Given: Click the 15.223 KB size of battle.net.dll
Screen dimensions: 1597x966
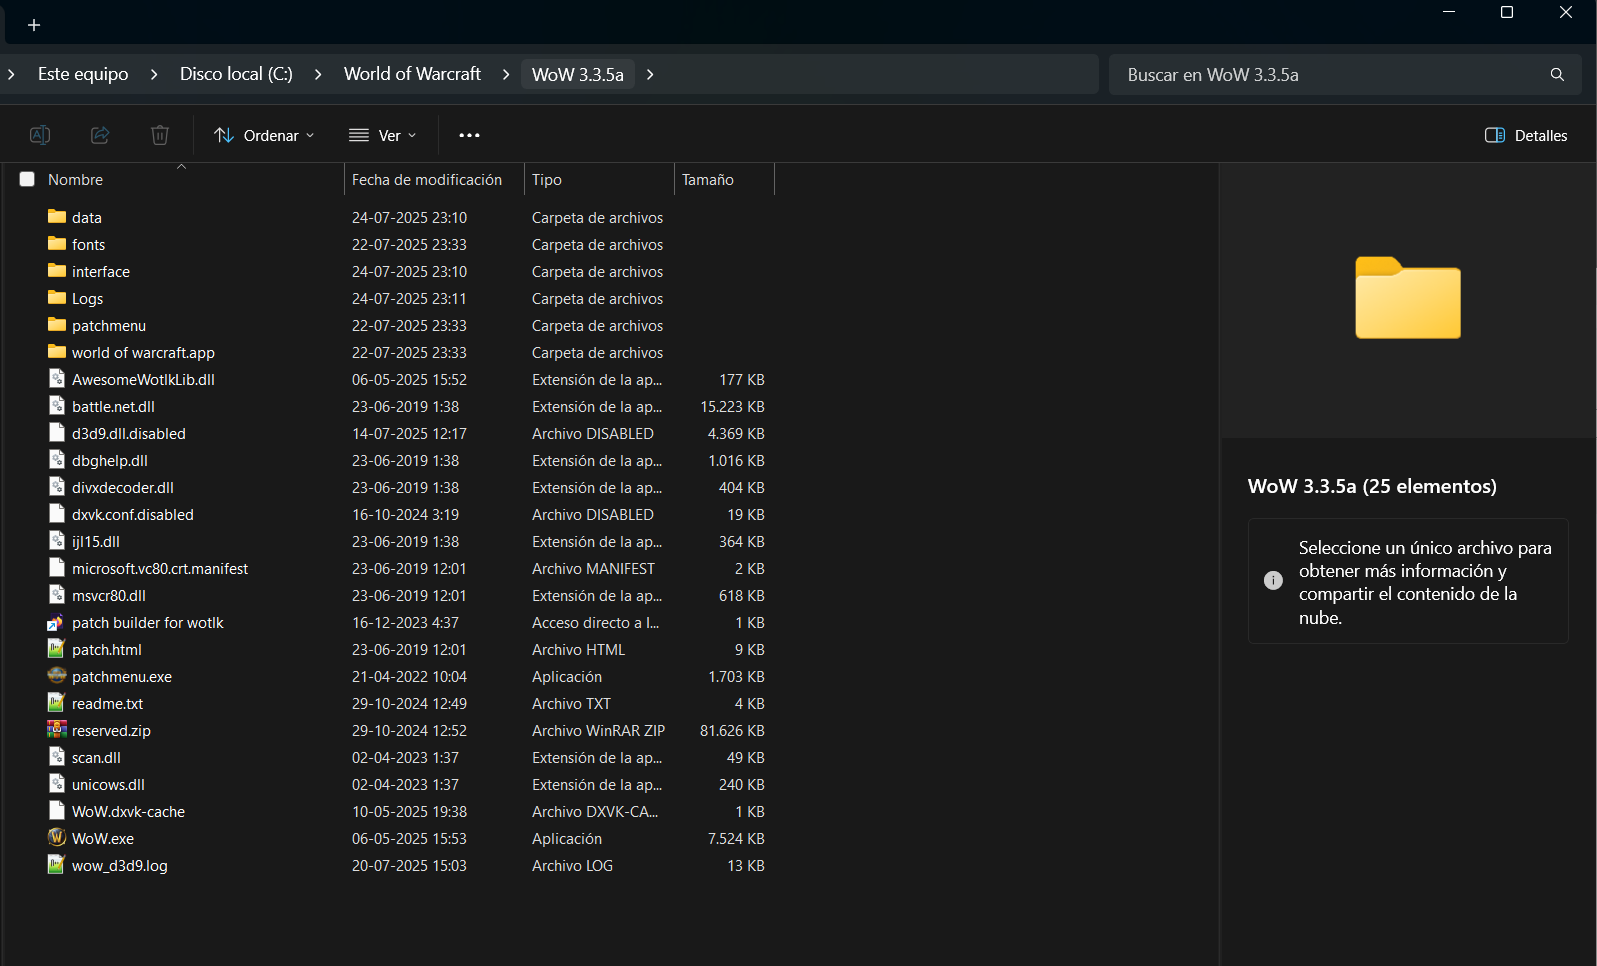Looking at the screenshot, I should coord(732,407).
